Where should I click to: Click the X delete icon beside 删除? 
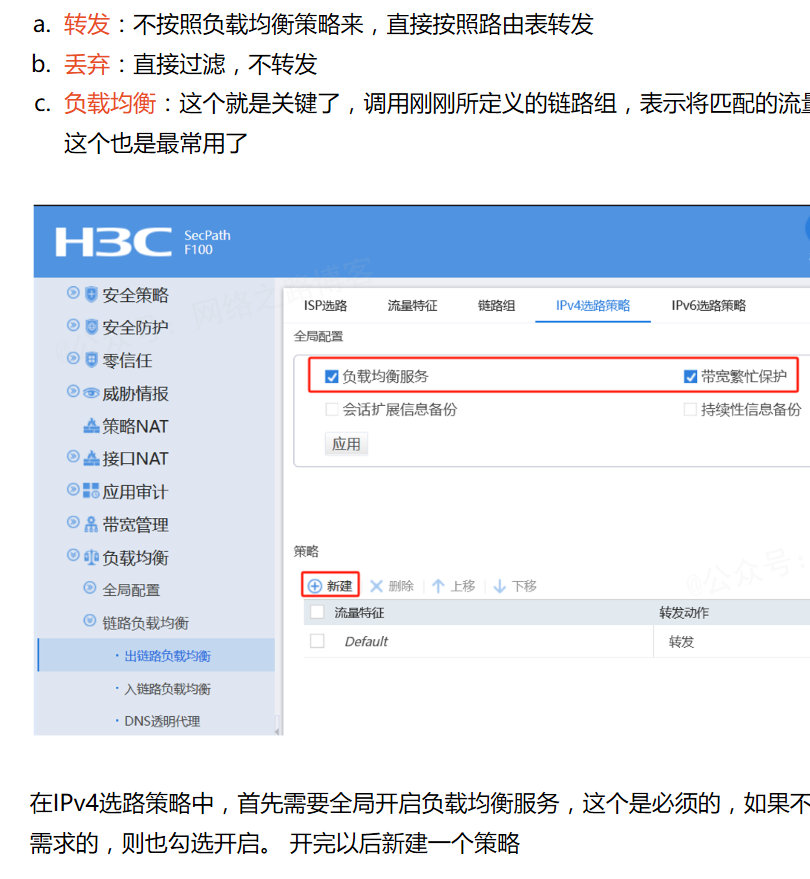pos(376,586)
